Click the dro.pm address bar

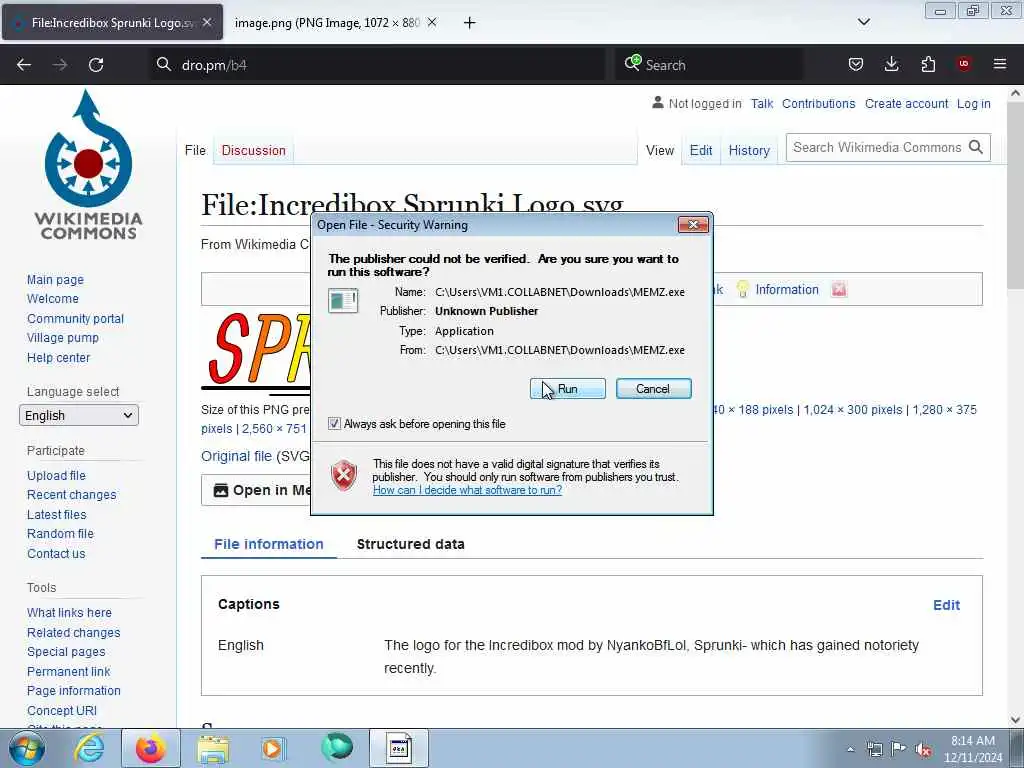coord(379,65)
